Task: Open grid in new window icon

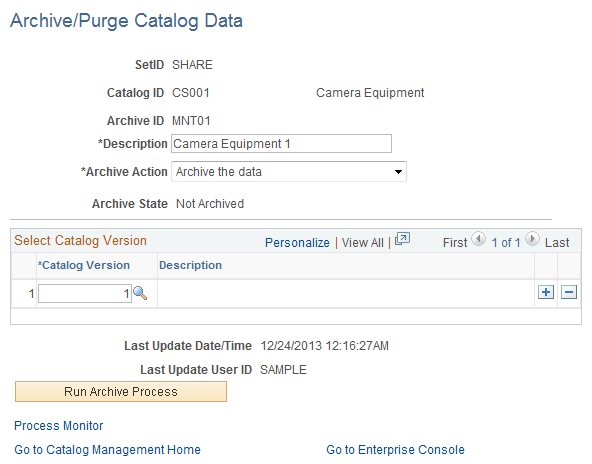Action: [x=402, y=239]
